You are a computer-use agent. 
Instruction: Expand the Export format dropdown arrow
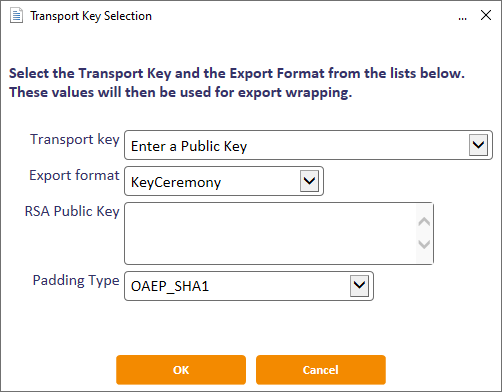point(309,181)
